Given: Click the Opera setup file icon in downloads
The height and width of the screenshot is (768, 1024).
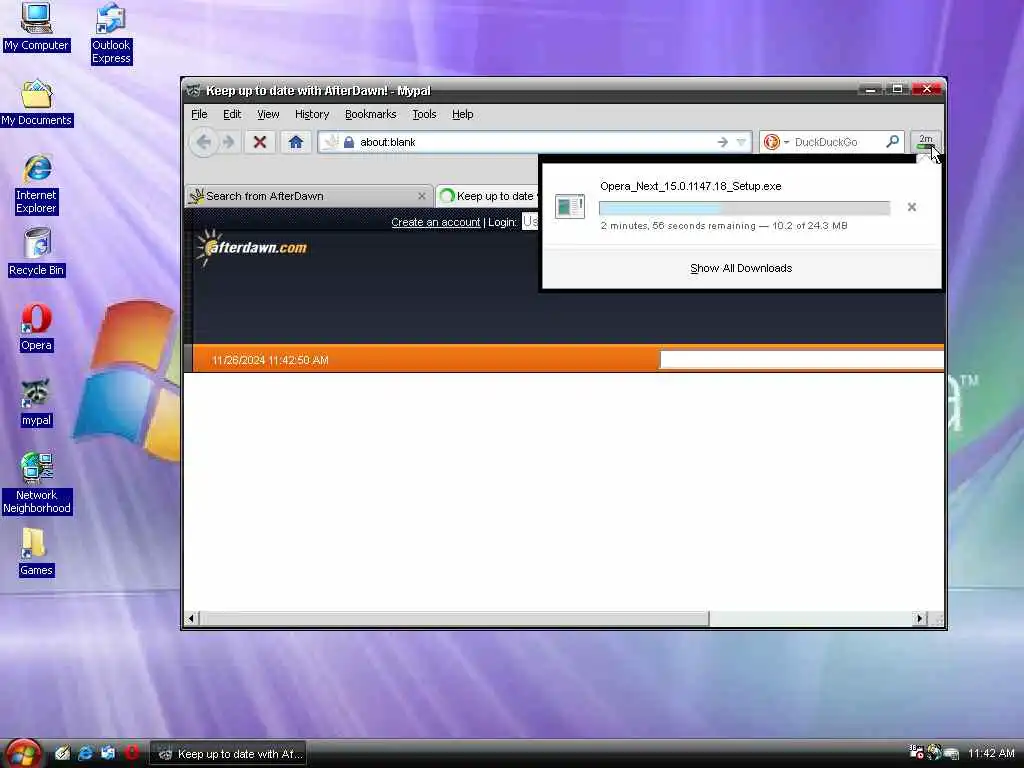Looking at the screenshot, I should [569, 206].
